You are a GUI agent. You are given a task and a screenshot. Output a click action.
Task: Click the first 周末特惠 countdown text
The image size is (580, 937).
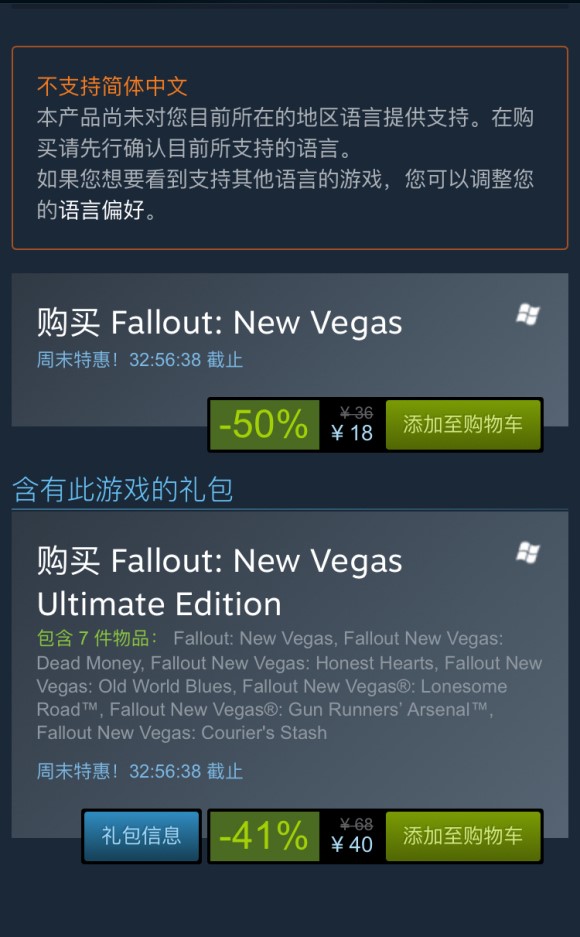click(140, 360)
